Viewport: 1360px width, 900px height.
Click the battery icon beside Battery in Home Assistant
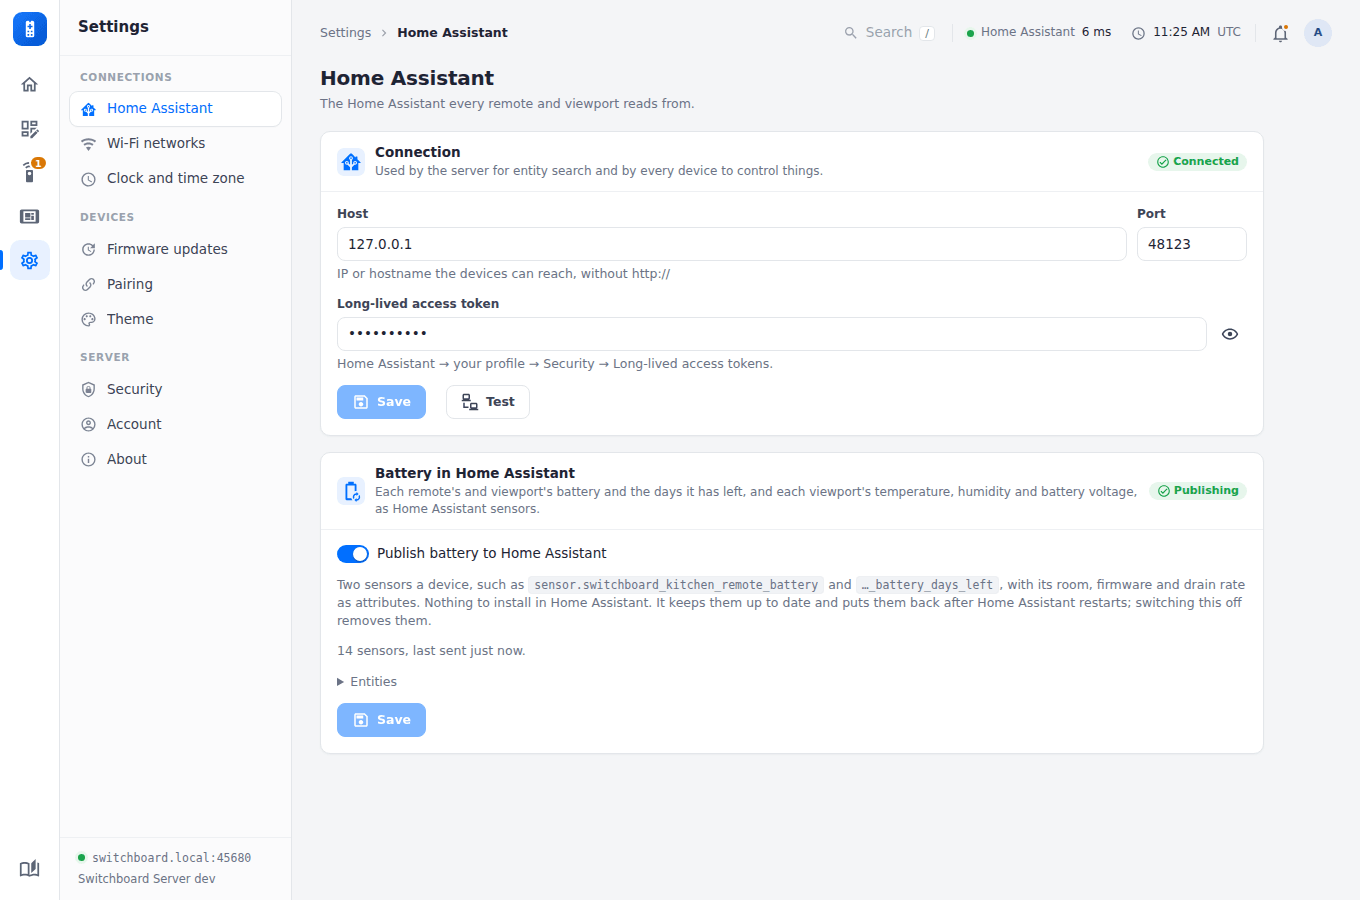[x=351, y=491]
